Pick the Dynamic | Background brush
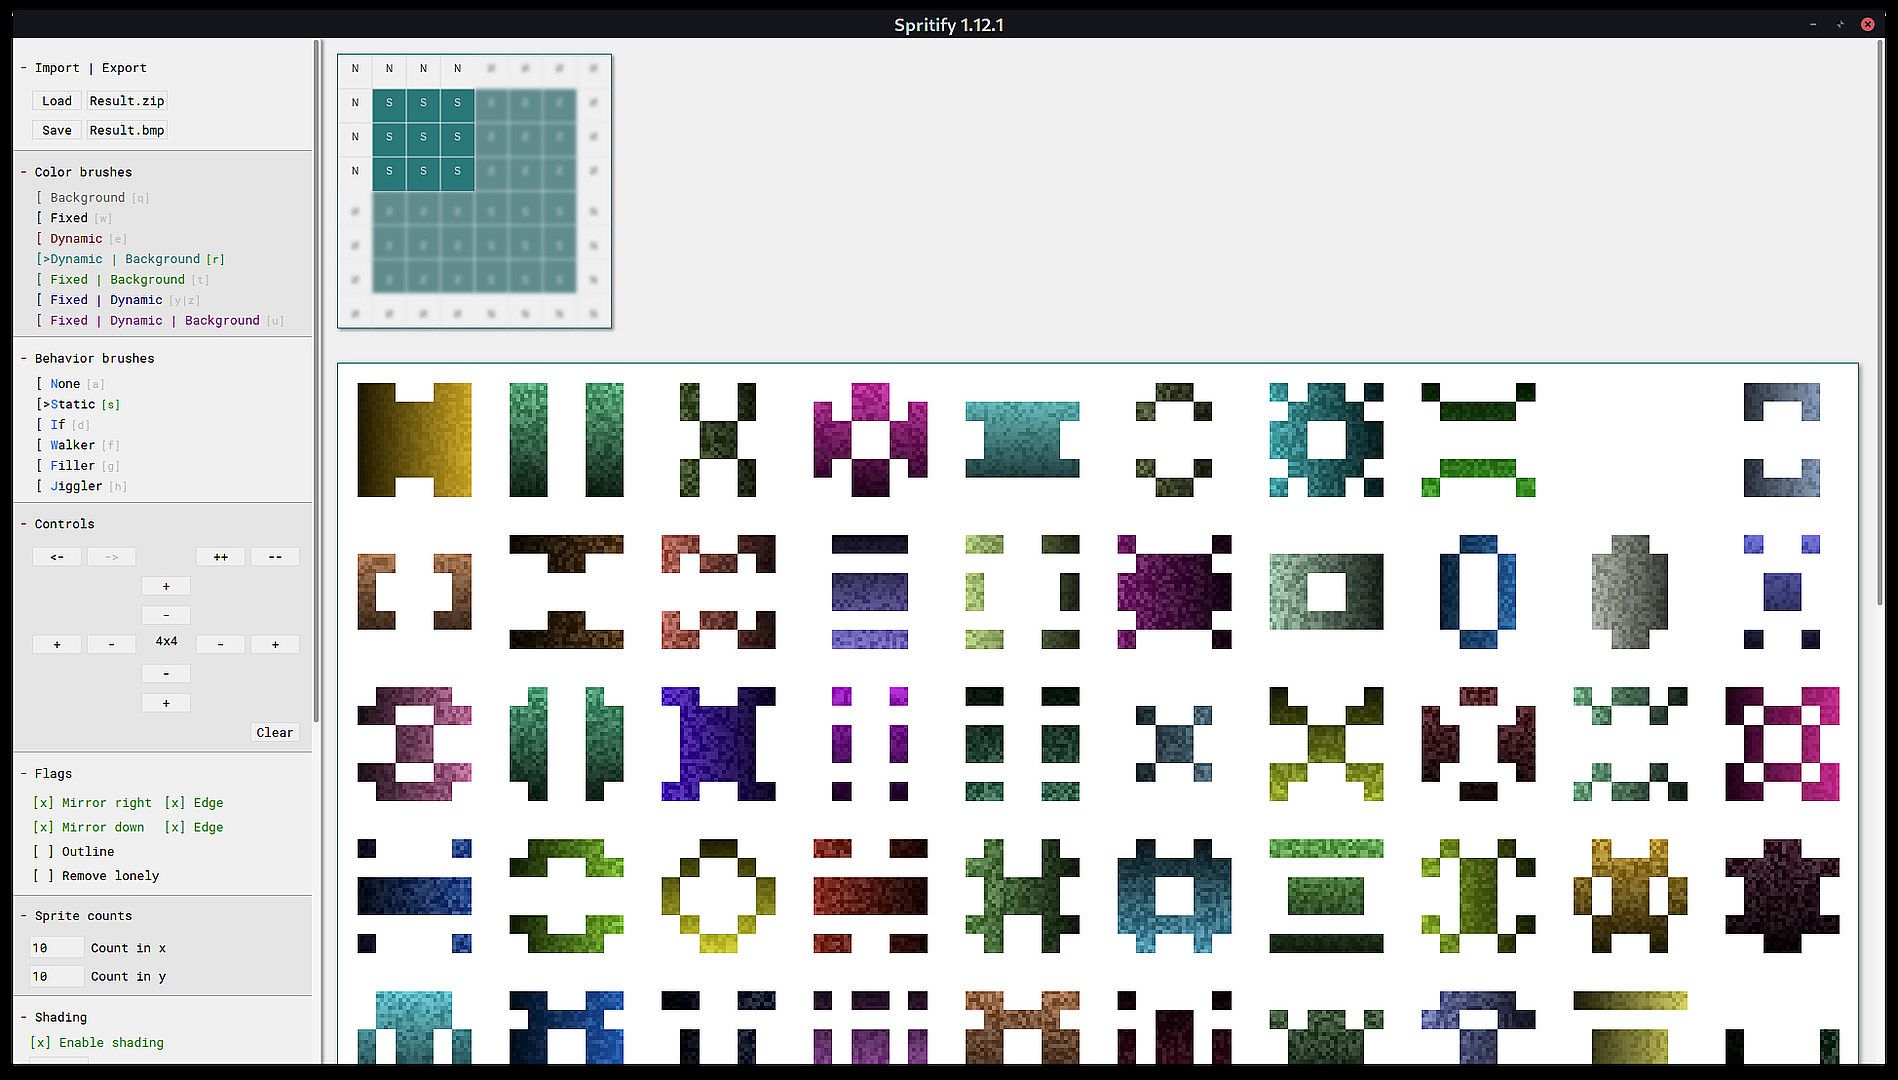Viewport: 1898px width, 1080px height. point(130,259)
